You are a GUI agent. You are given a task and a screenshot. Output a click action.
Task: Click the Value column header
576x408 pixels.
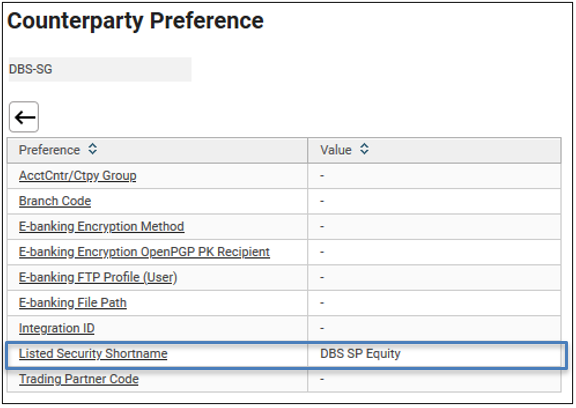tap(434, 150)
